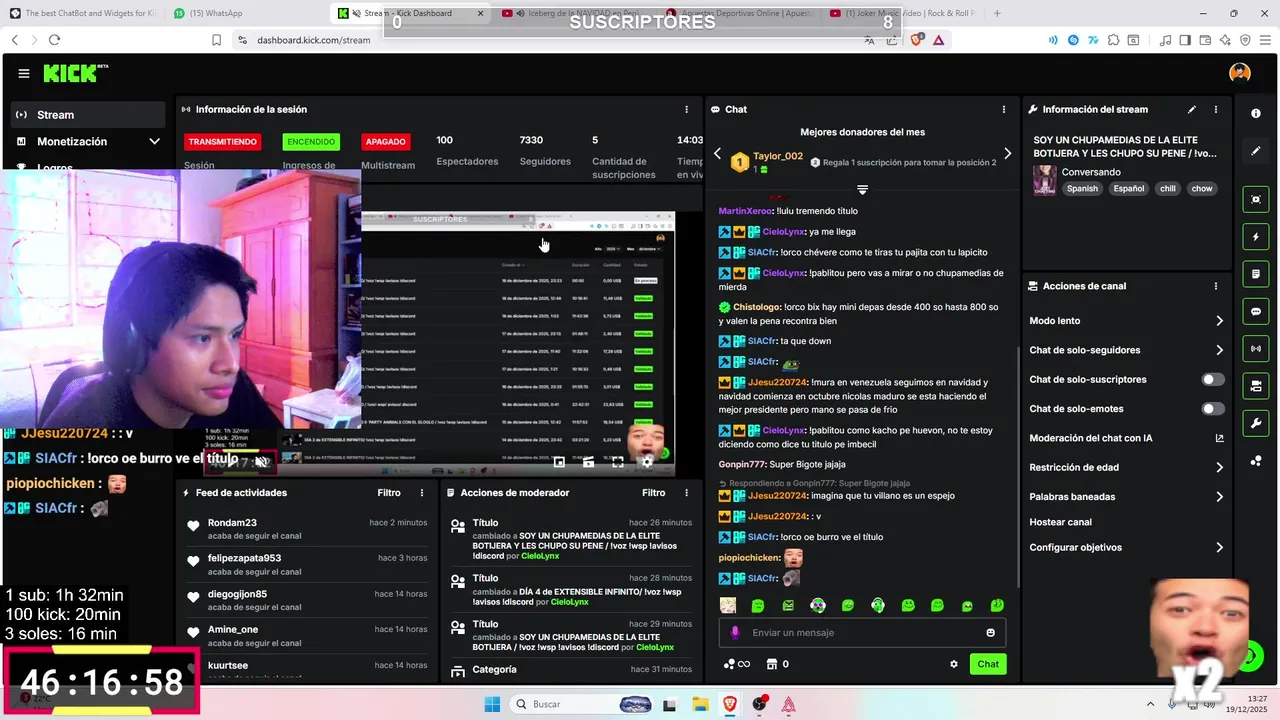Screen dimensions: 1280x720
Task: Open Acciones de moderador options menu
Action: click(686, 493)
